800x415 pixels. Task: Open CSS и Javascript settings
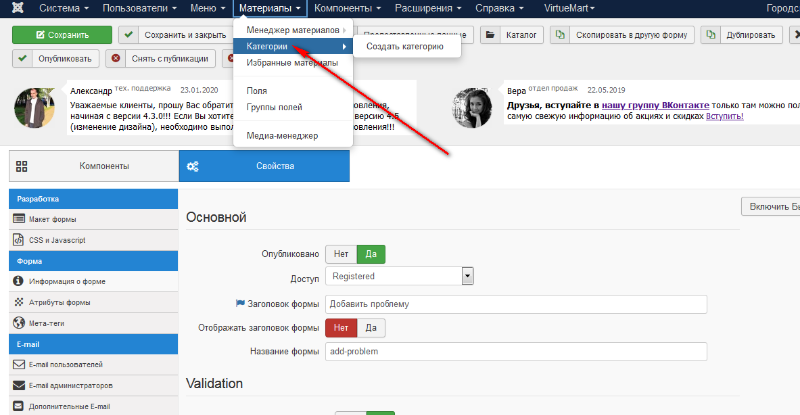[x=58, y=240]
